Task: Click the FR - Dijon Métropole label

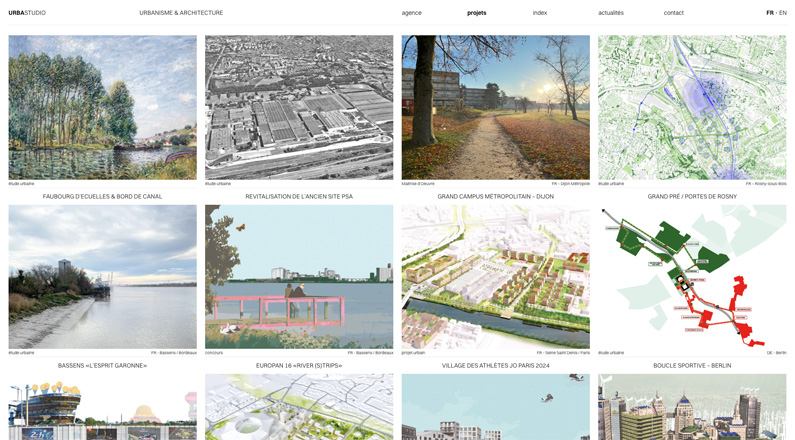Action: pyautogui.click(x=570, y=184)
